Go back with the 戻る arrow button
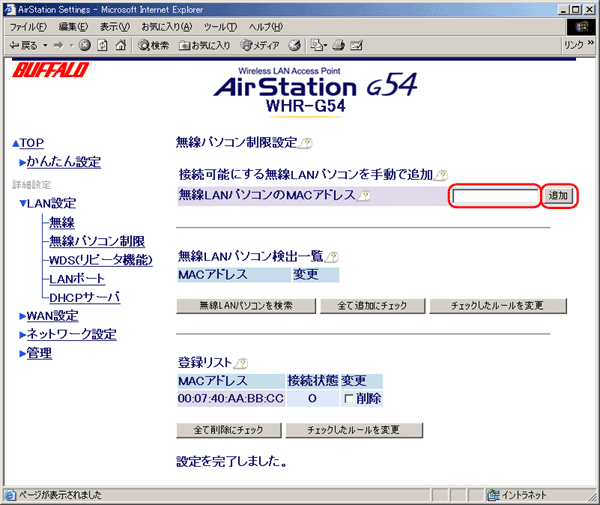 [x=23, y=46]
